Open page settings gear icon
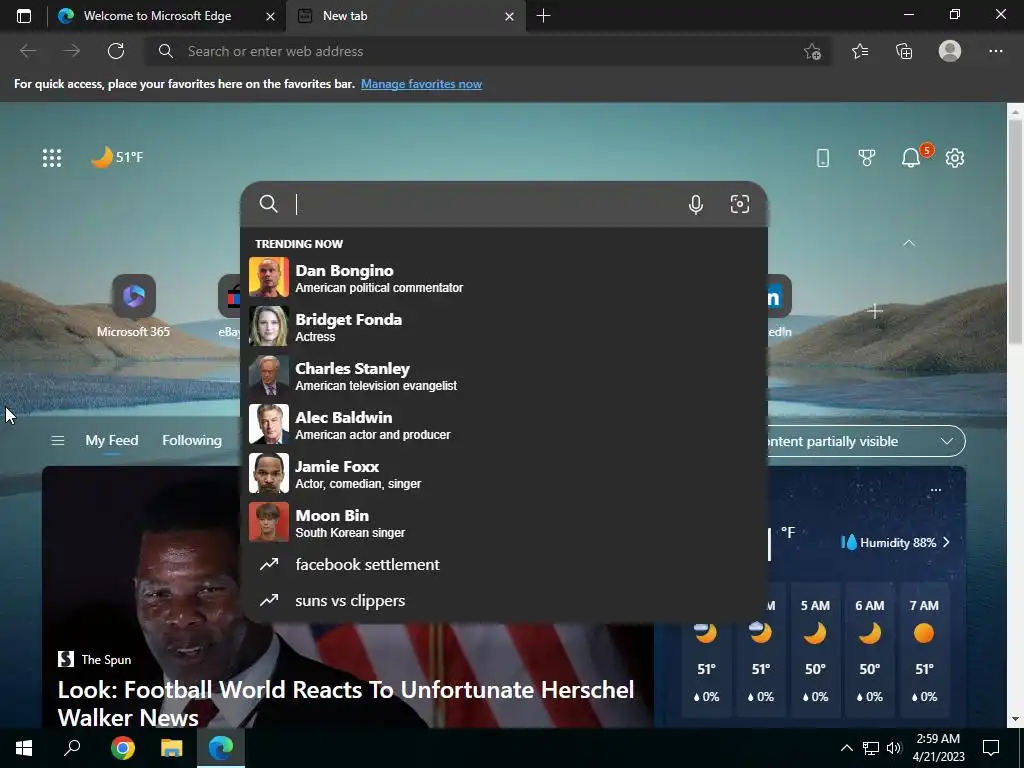The image size is (1024, 768). click(955, 157)
